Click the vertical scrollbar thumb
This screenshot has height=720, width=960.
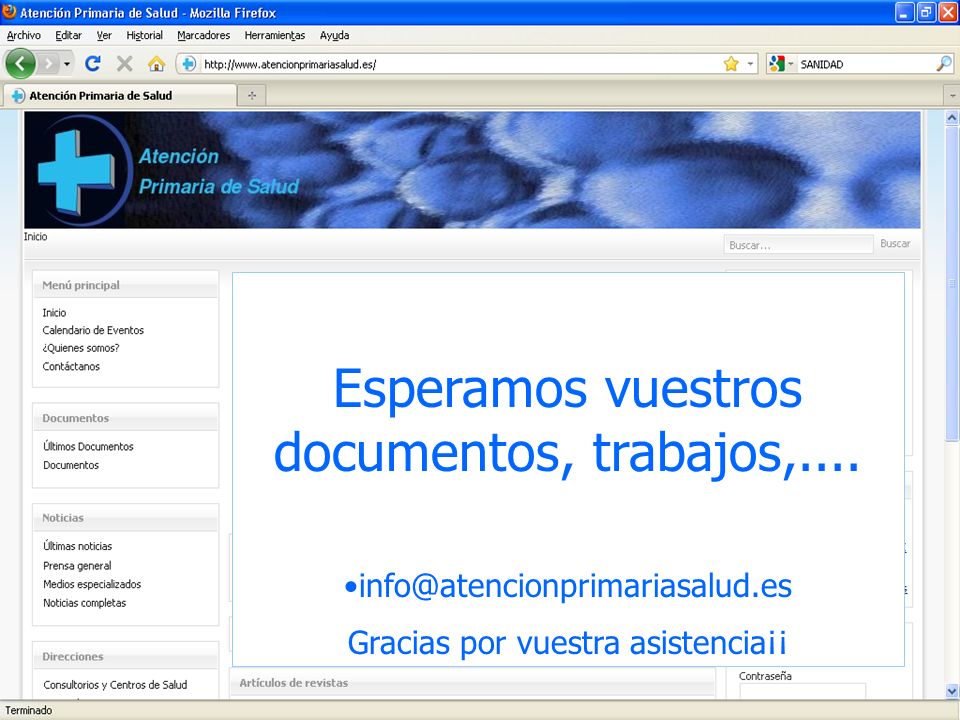[x=952, y=283]
